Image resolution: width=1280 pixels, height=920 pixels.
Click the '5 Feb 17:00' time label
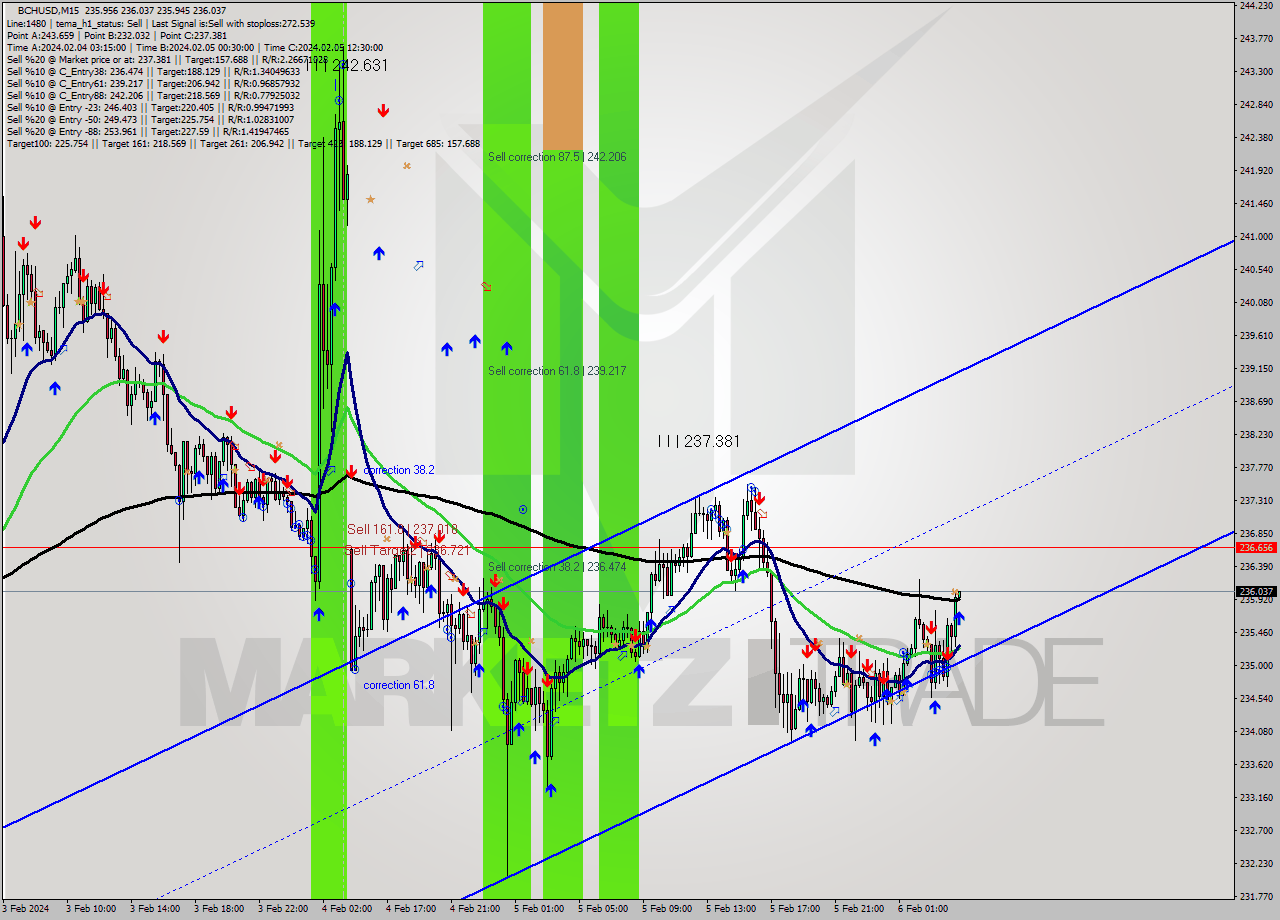(795, 909)
